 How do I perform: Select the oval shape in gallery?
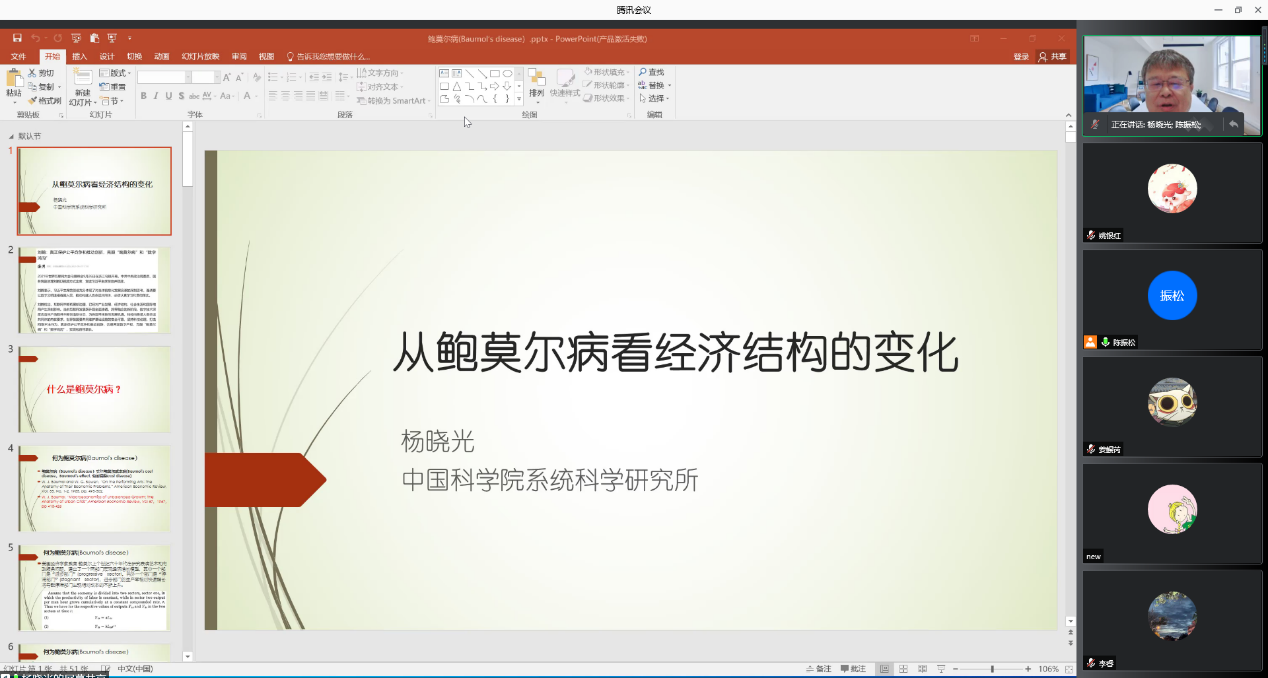pyautogui.click(x=507, y=73)
